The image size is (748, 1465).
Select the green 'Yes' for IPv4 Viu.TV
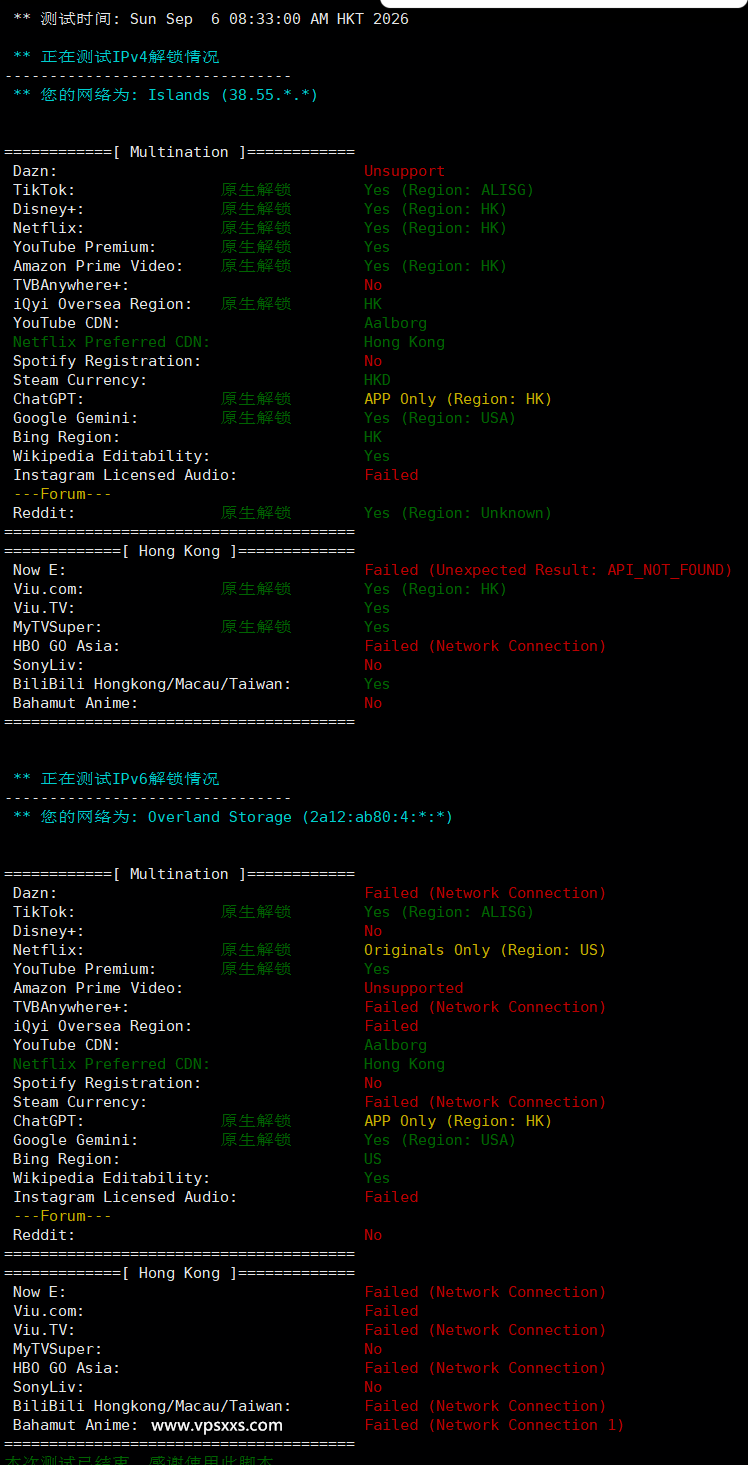pos(377,608)
